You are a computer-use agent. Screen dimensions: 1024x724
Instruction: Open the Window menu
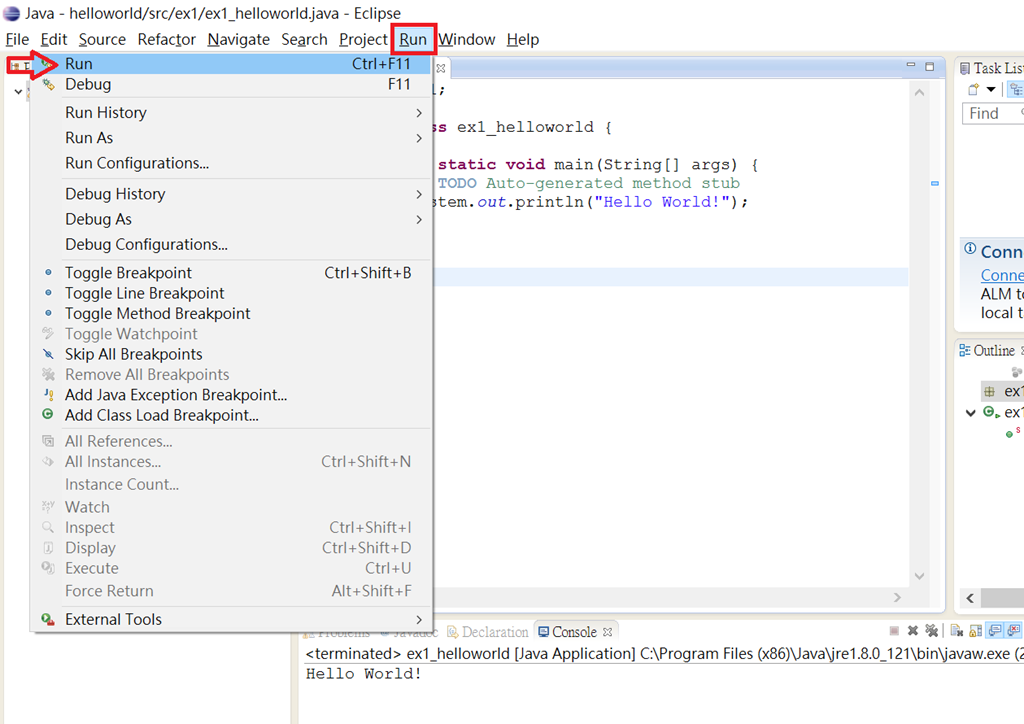pos(466,40)
